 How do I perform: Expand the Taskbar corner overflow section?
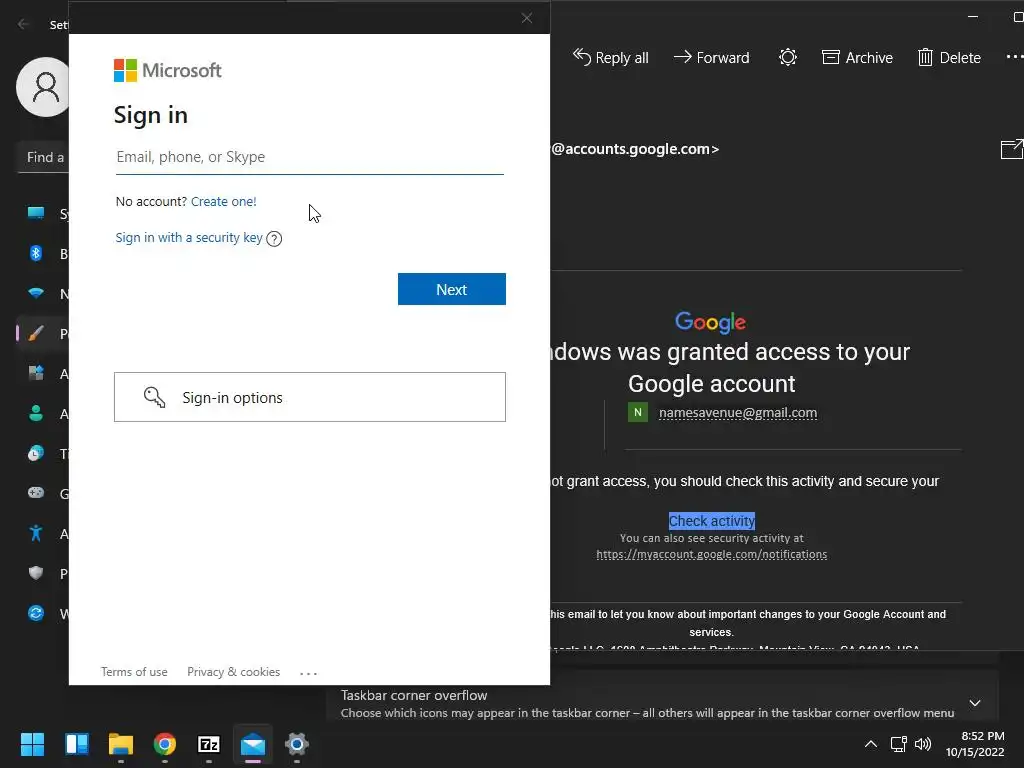(x=975, y=703)
